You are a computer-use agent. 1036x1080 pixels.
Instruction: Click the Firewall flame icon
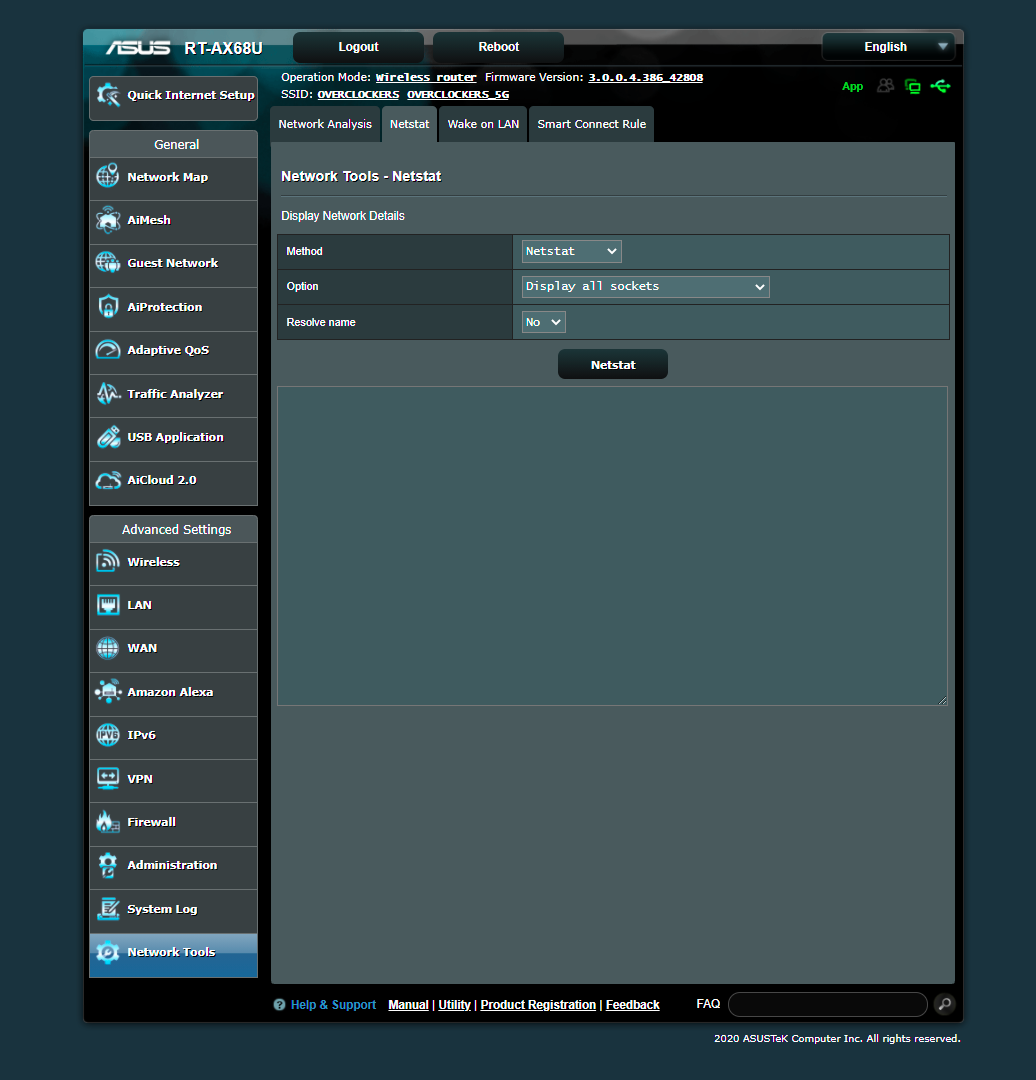pyautogui.click(x=108, y=822)
